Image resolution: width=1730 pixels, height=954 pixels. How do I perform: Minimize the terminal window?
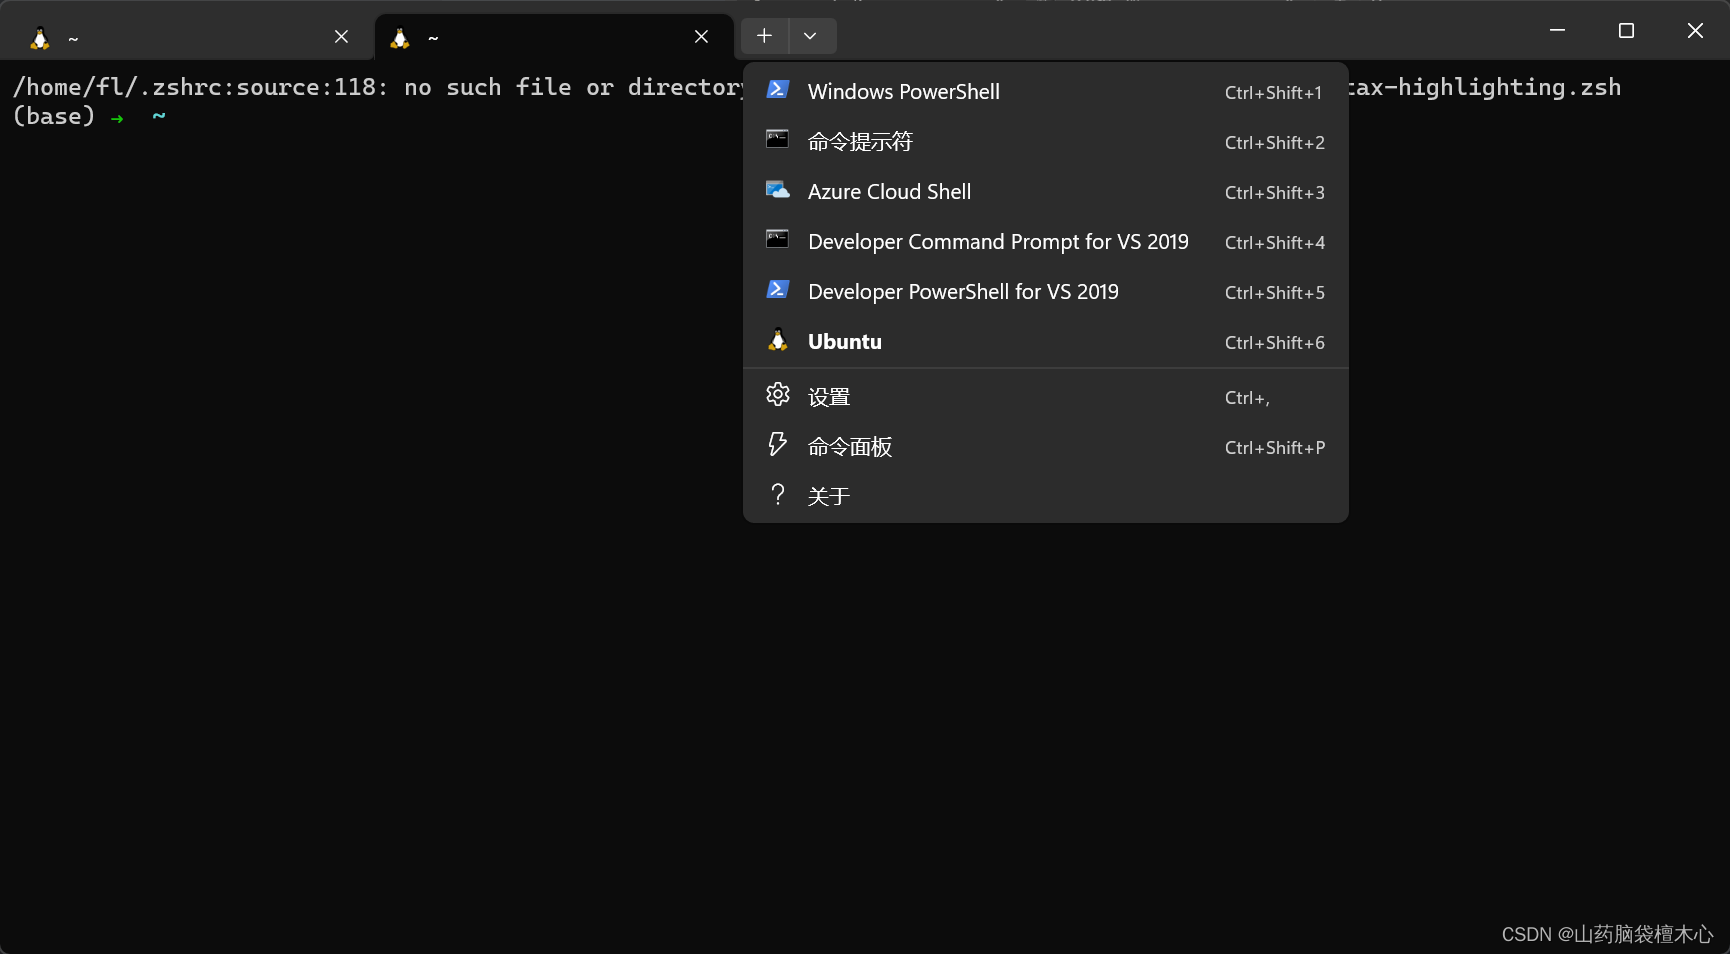[1557, 30]
